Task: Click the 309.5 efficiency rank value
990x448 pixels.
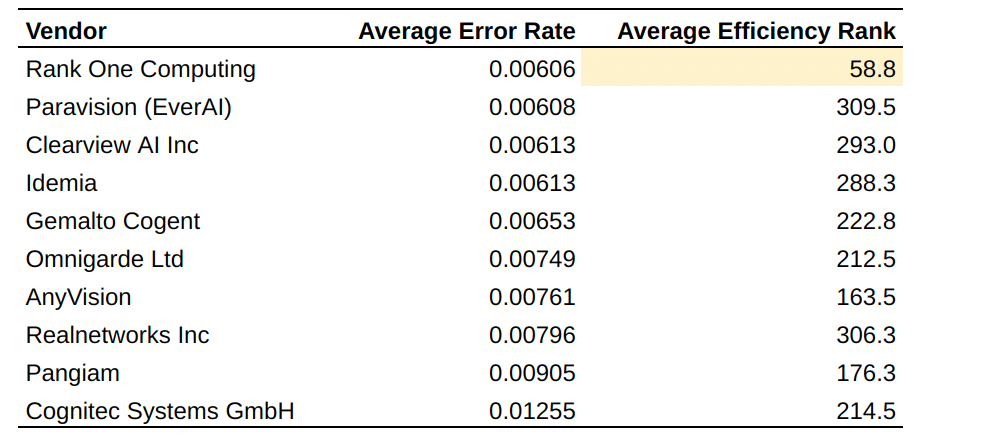Action: pos(866,107)
